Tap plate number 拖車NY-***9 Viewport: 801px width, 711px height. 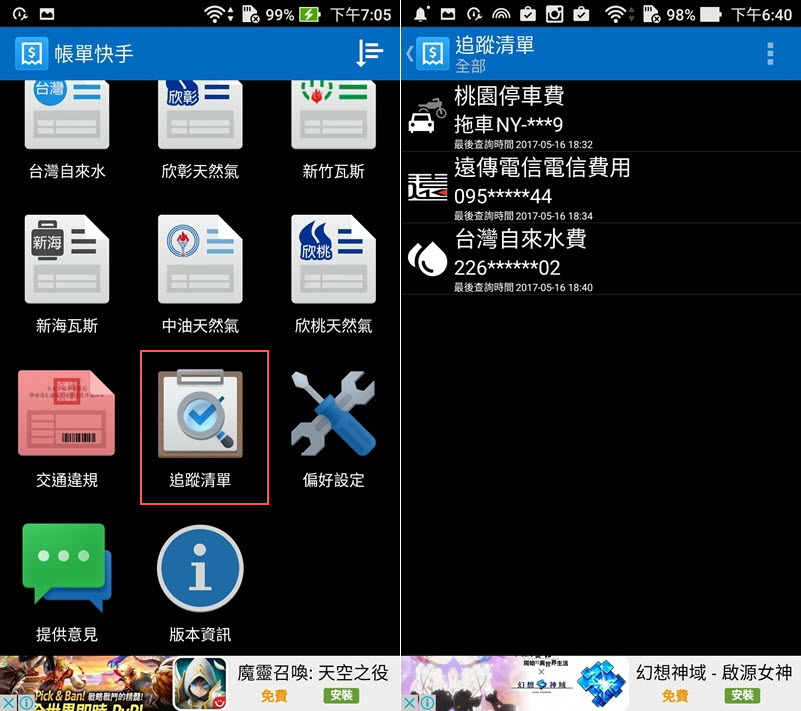tap(508, 124)
